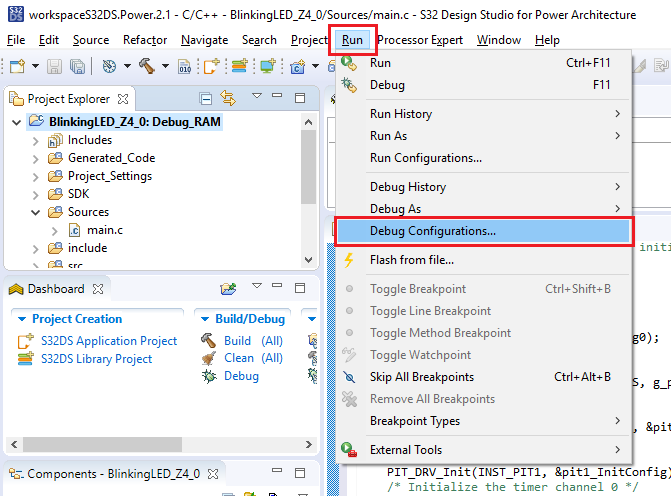Viewport: 671px width, 496px height.
Task: Collapse the BlinkingLED_Z4_0 project node
Action: coord(17,123)
